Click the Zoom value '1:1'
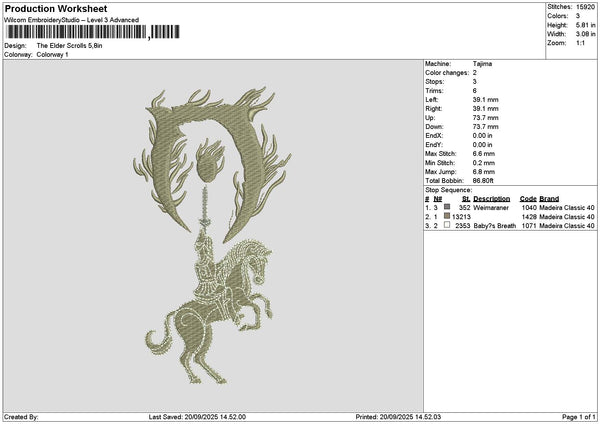This screenshot has height=424, width=600. point(580,43)
